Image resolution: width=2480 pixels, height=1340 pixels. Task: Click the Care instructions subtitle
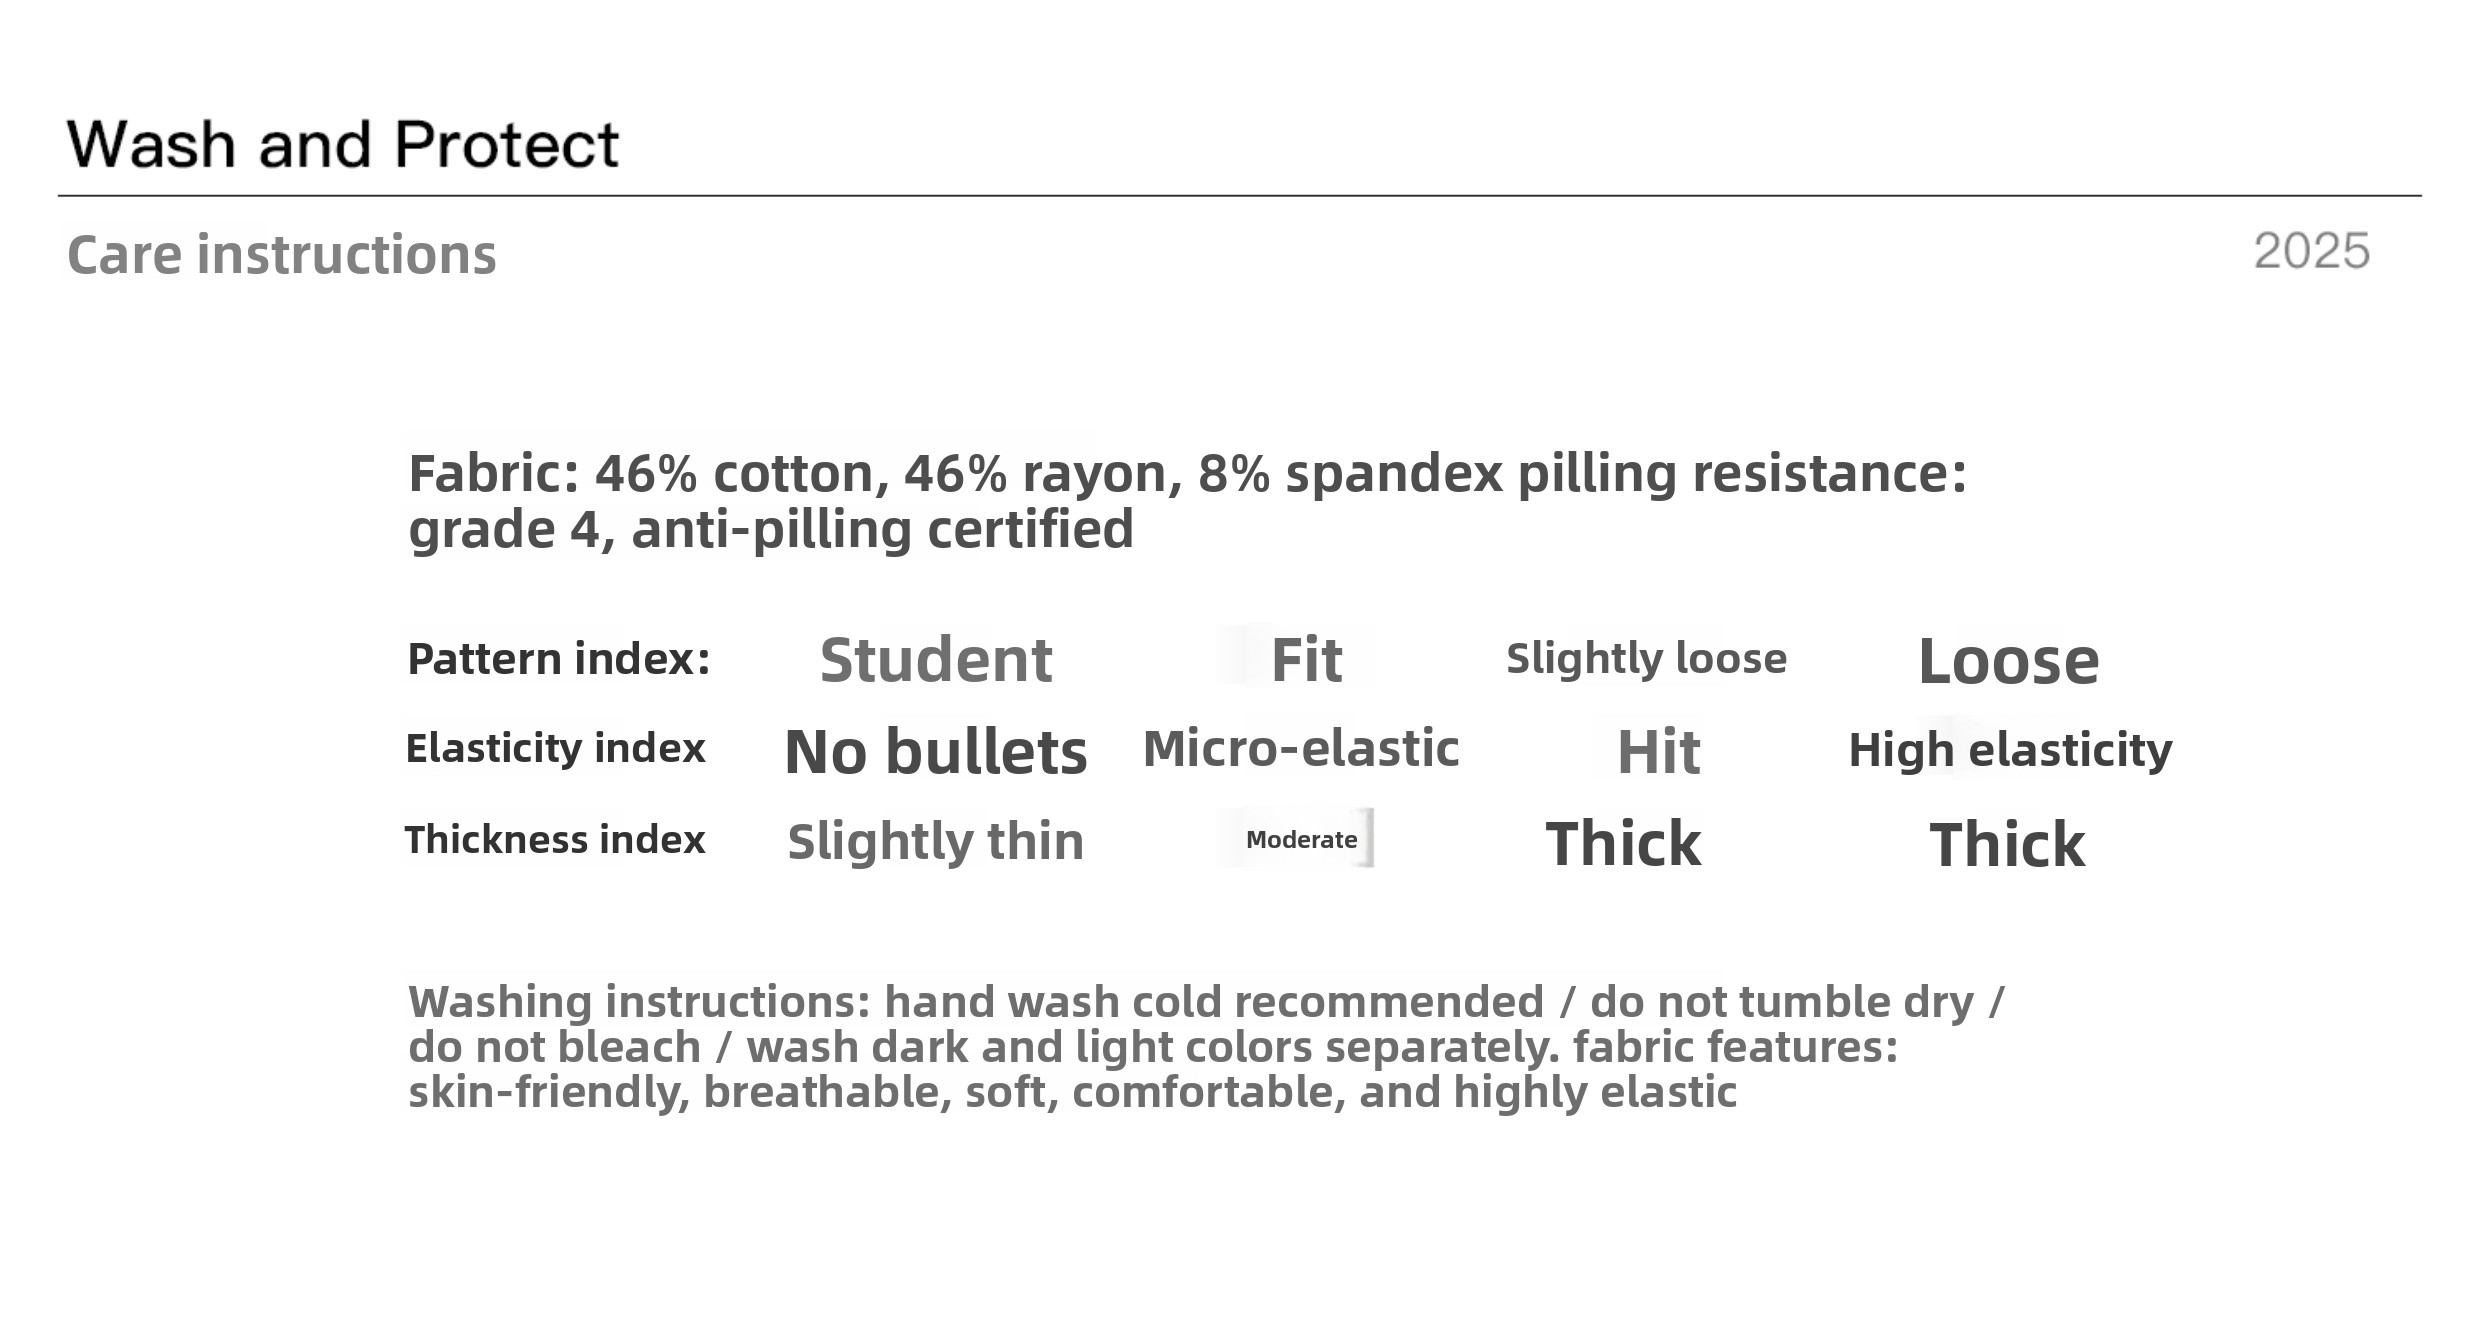pyautogui.click(x=281, y=254)
